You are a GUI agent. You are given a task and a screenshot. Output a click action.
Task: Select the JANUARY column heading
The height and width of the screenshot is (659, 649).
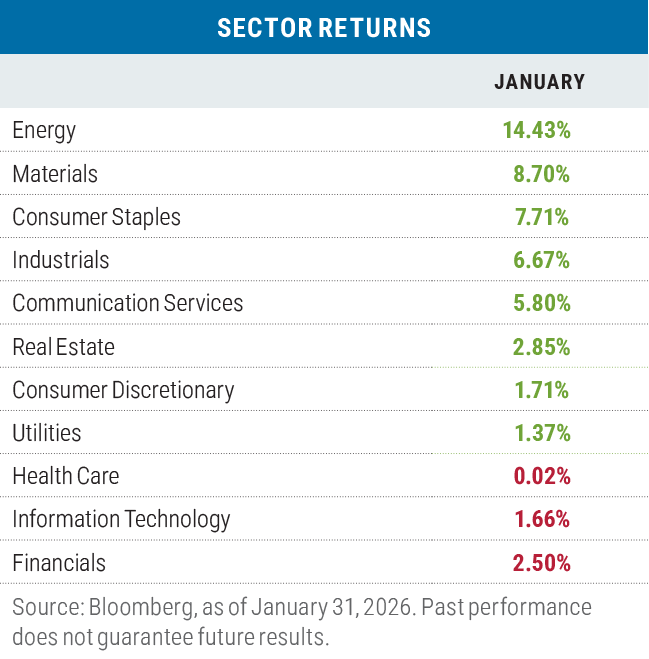click(x=539, y=82)
